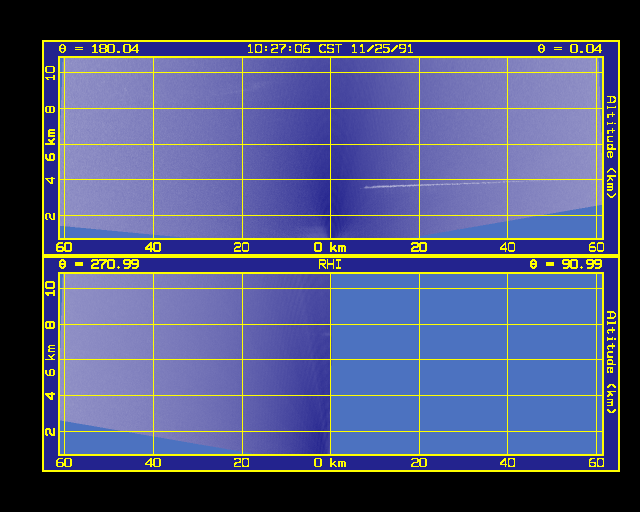This screenshot has width=640, height=512.
Task: Click the 8 altitude tick in upper panel
Action: click(x=51, y=109)
